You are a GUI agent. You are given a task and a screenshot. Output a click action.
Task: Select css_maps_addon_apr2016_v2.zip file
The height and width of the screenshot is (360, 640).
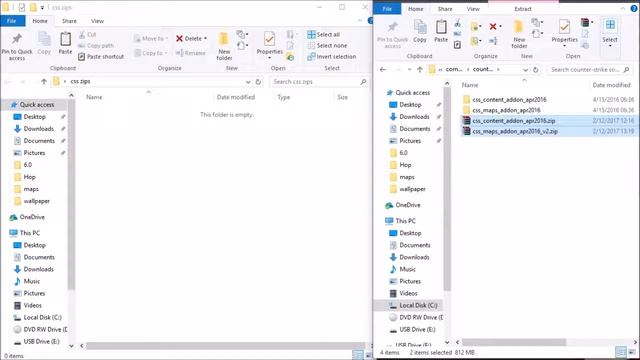(x=515, y=131)
